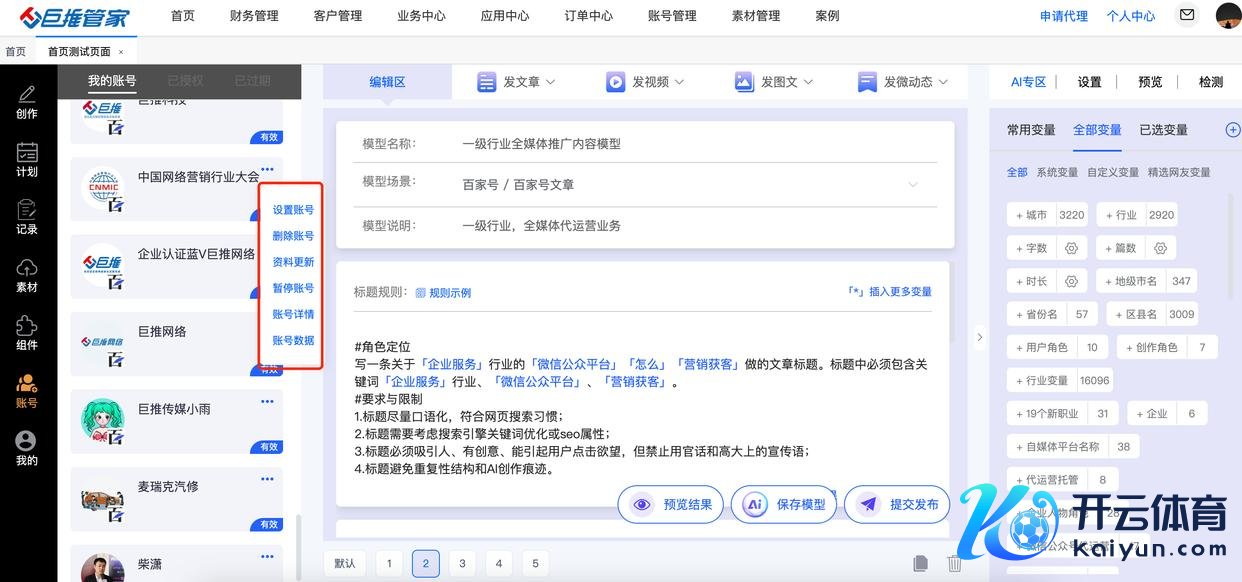
Task: Select the 组件 puzzle piece icon
Action: tap(27, 326)
